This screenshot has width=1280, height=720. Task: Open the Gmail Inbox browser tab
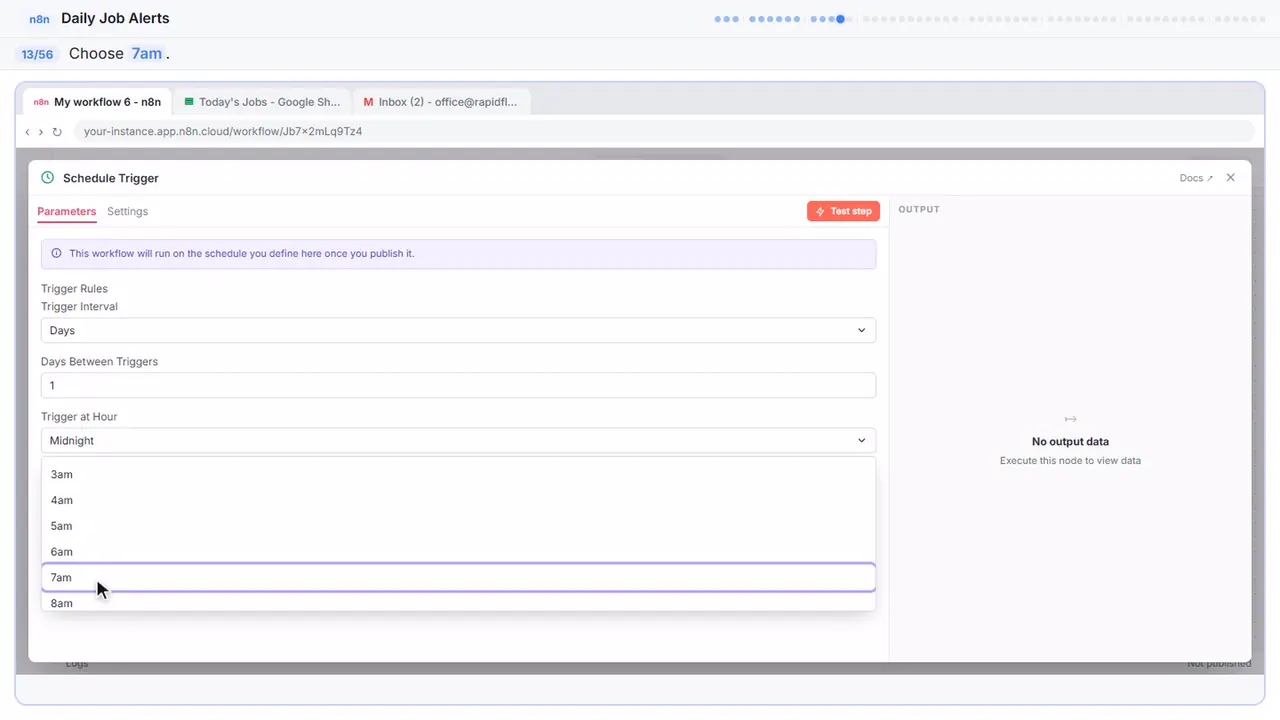(441, 102)
